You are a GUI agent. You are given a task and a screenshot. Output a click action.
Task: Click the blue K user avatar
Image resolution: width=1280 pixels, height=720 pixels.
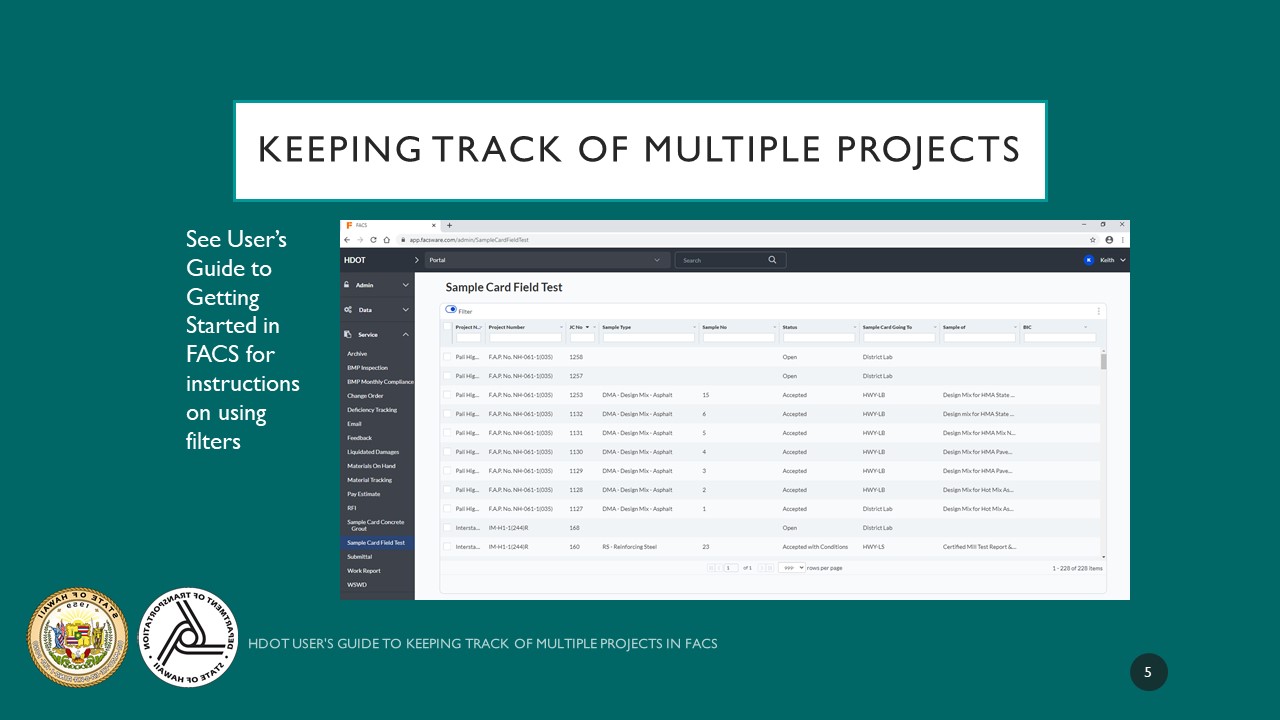point(1089,260)
